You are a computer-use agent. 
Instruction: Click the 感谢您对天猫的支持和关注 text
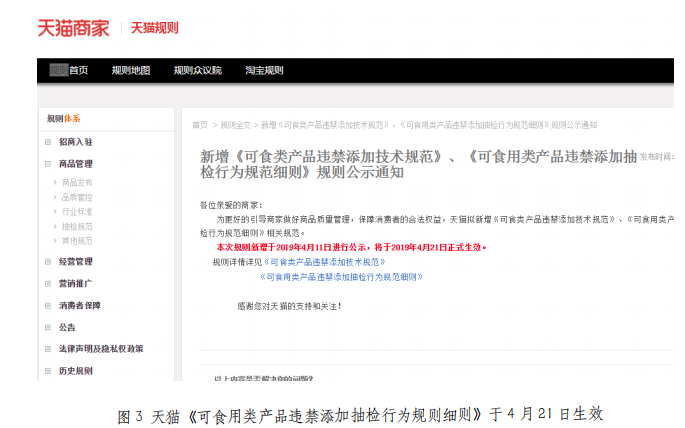(x=289, y=307)
